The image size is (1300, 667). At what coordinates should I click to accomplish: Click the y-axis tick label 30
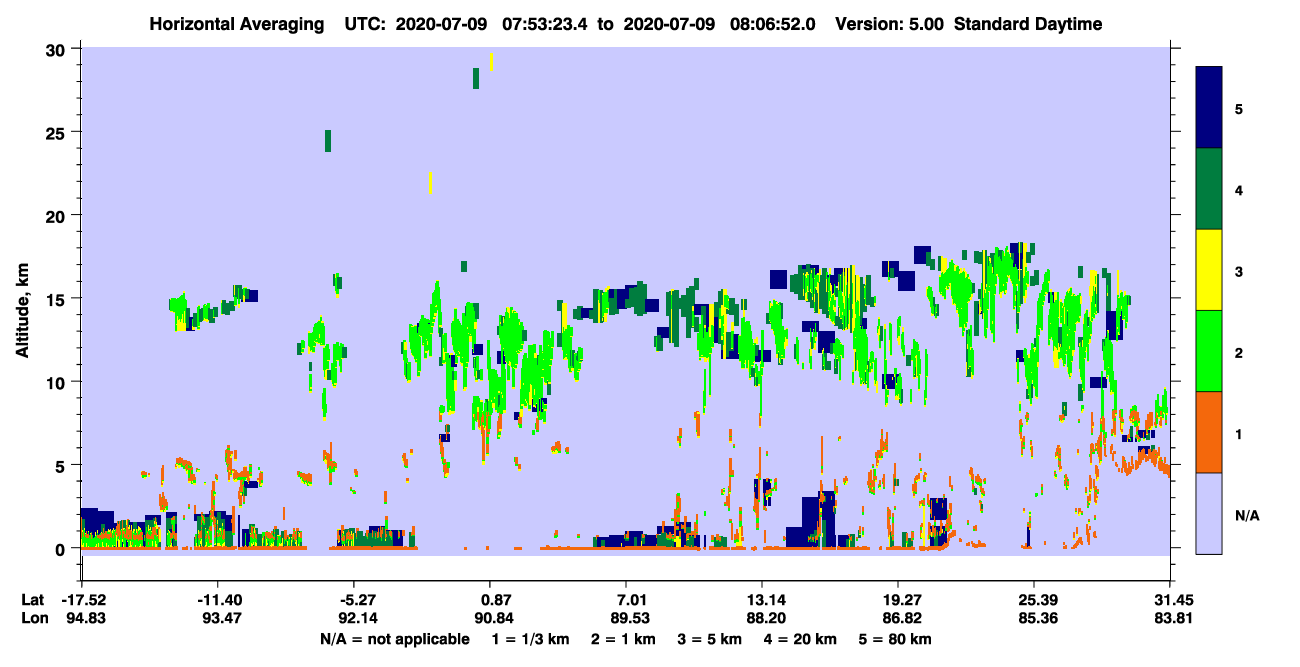57,49
